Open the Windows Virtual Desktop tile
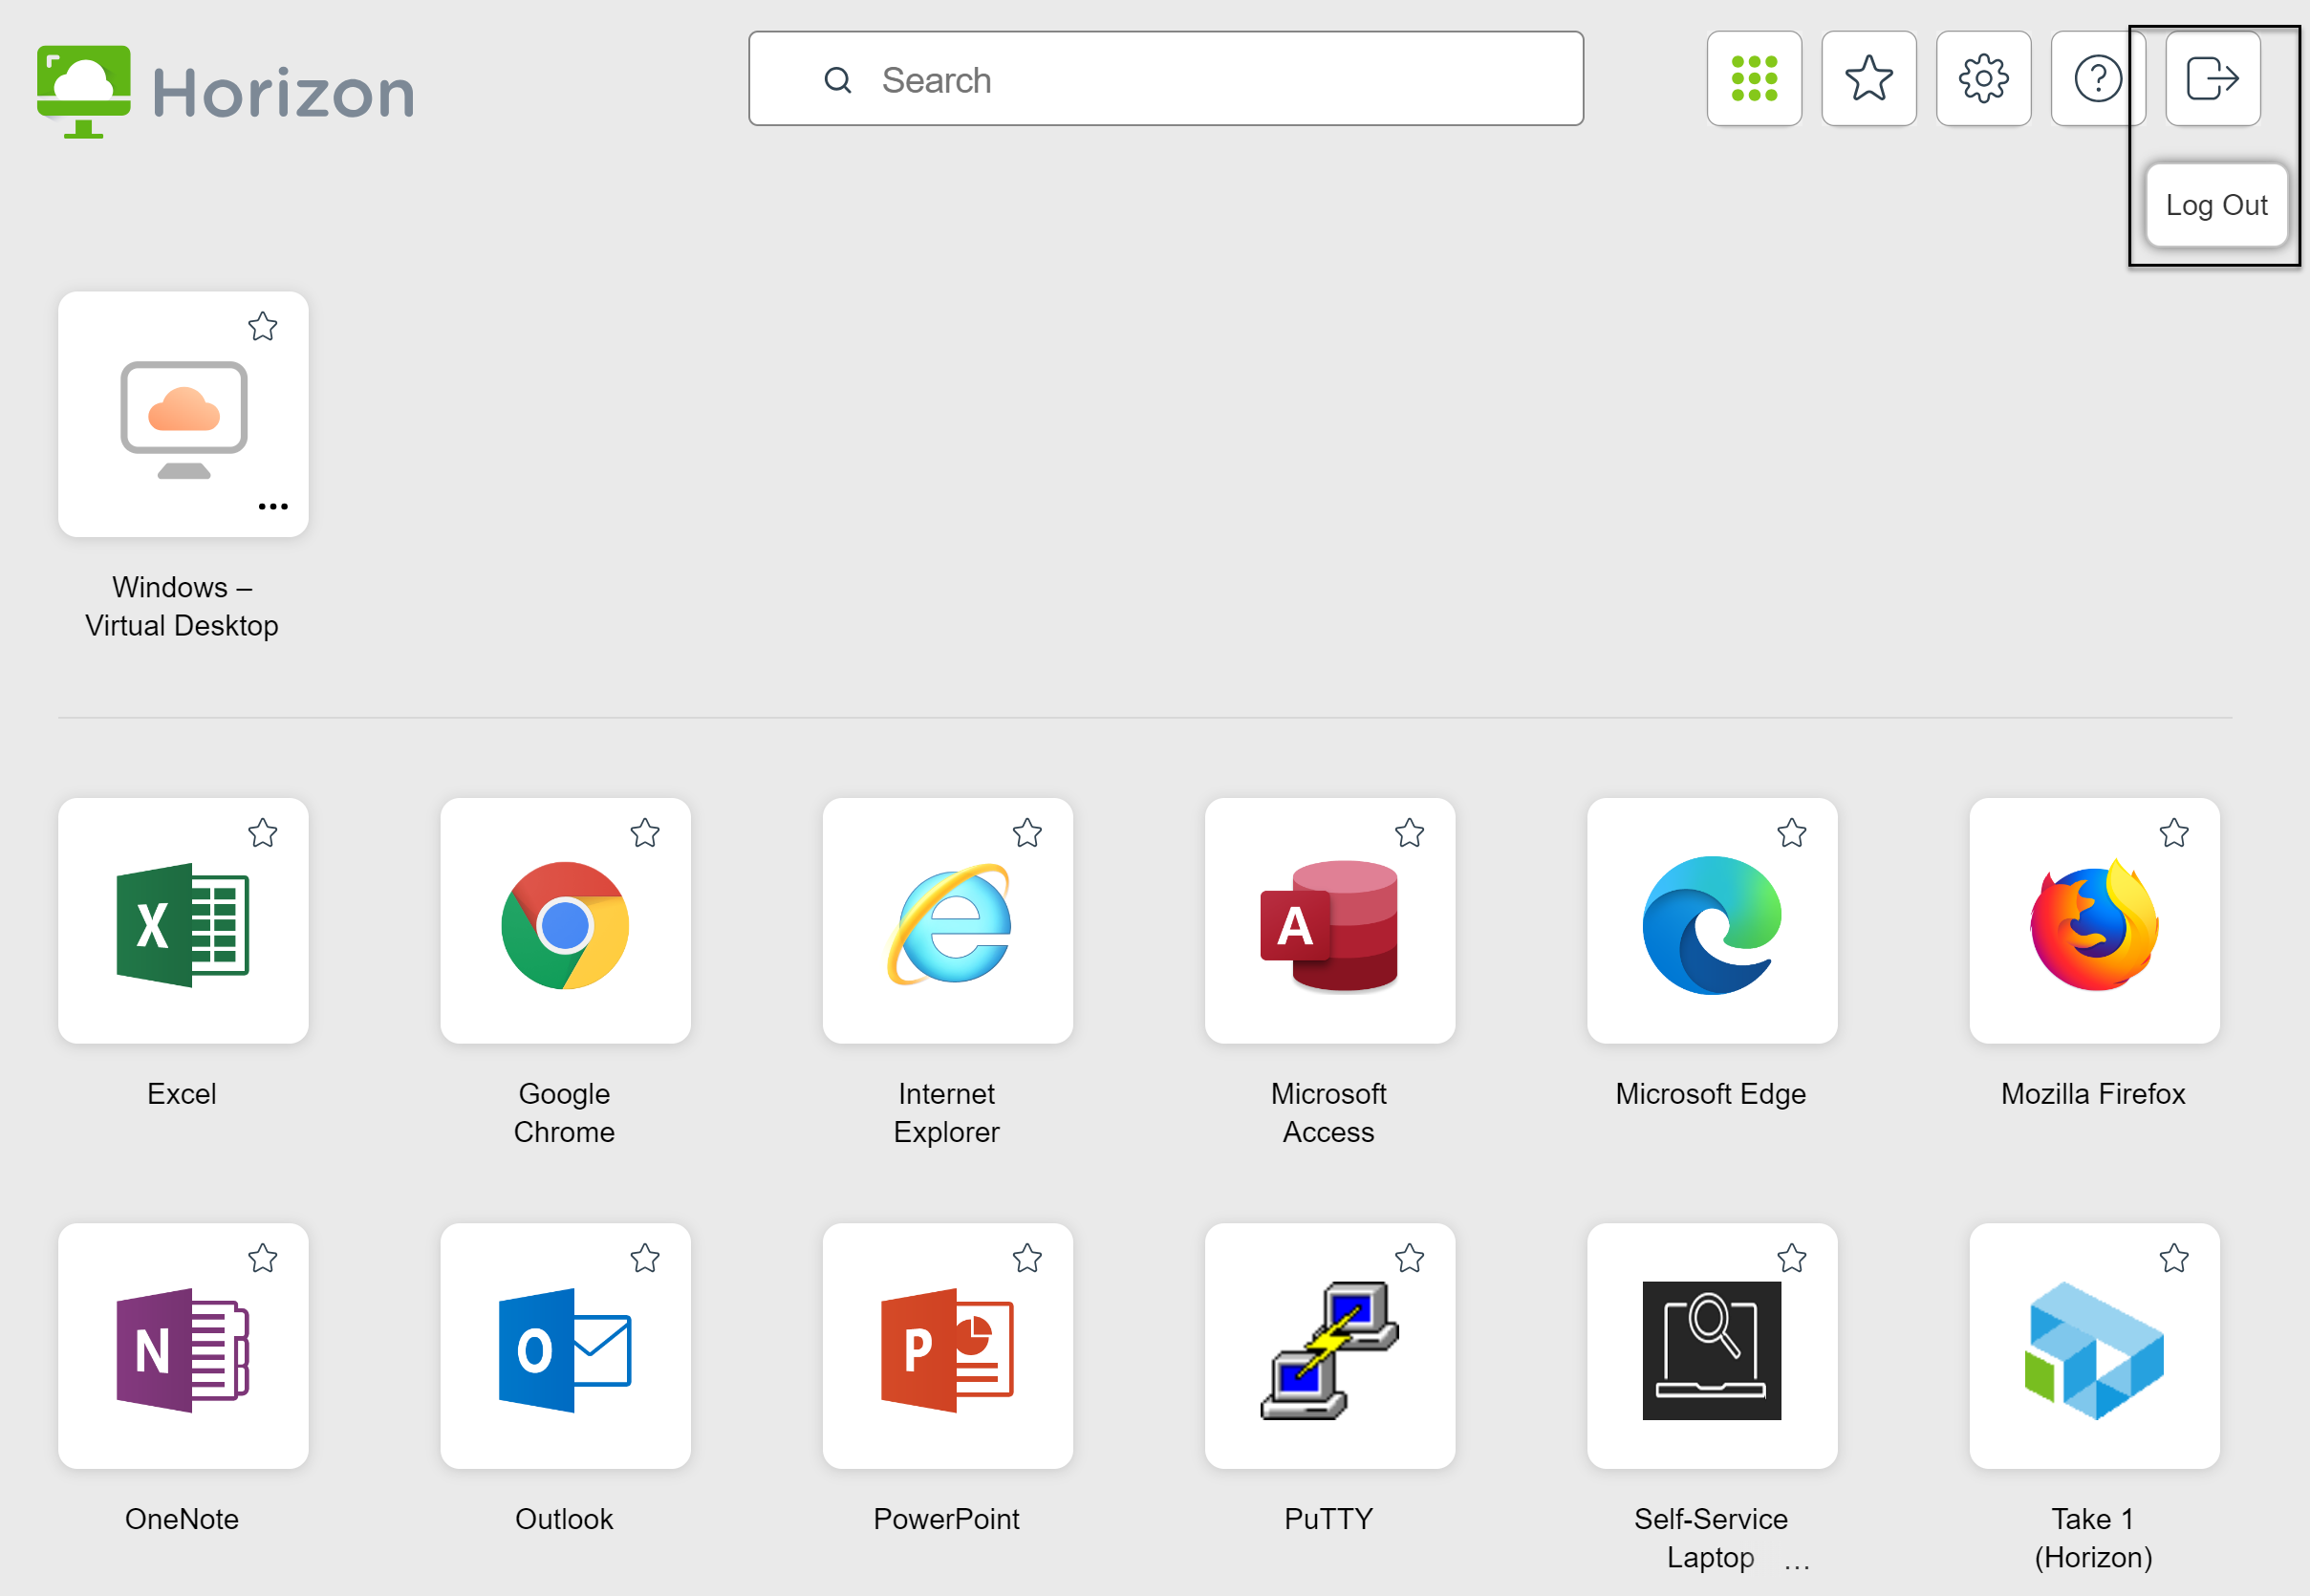Viewport: 2310px width, 1596px height. 183,414
